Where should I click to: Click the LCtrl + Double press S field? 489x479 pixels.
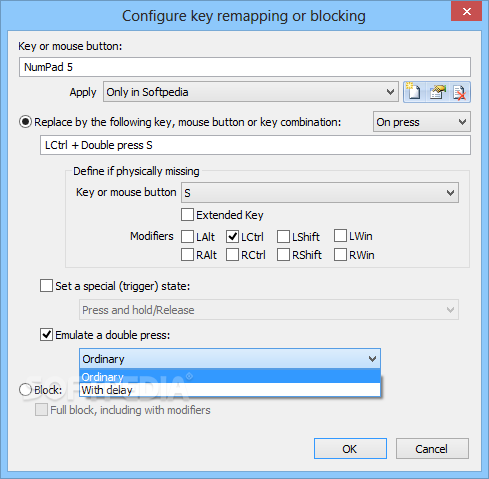click(x=255, y=145)
